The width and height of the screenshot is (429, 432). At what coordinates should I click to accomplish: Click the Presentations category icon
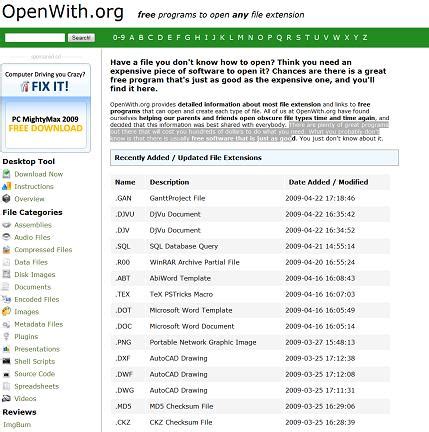pyautogui.click(x=6, y=349)
